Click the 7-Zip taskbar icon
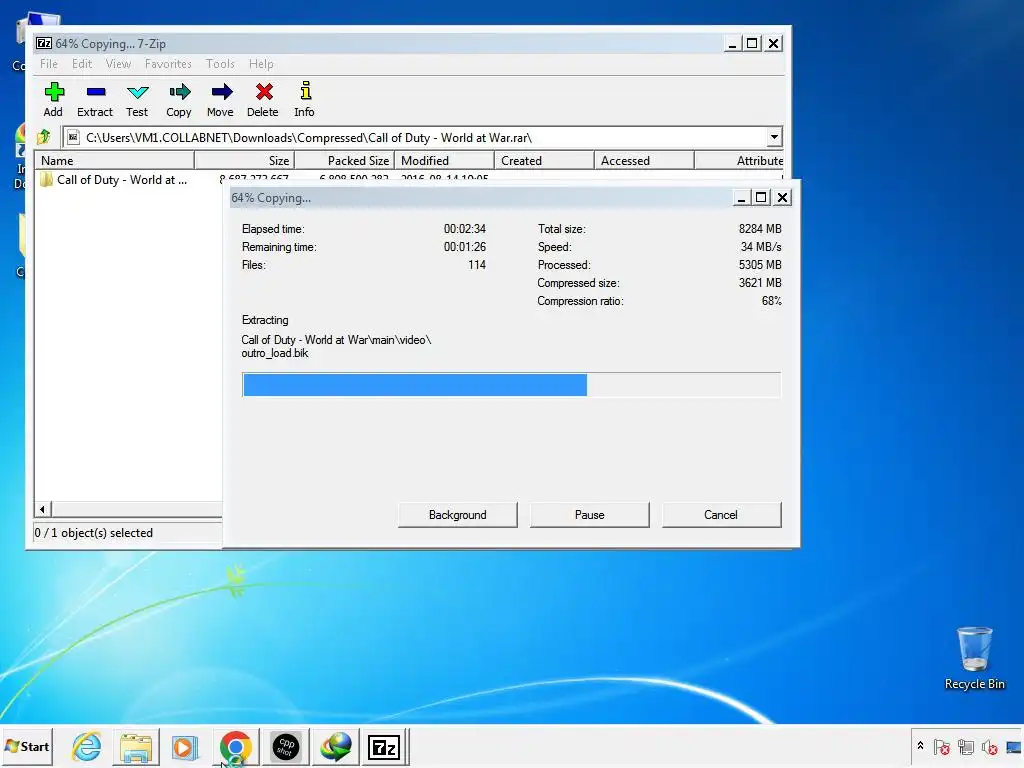Viewport: 1024px width, 768px height. click(x=384, y=746)
